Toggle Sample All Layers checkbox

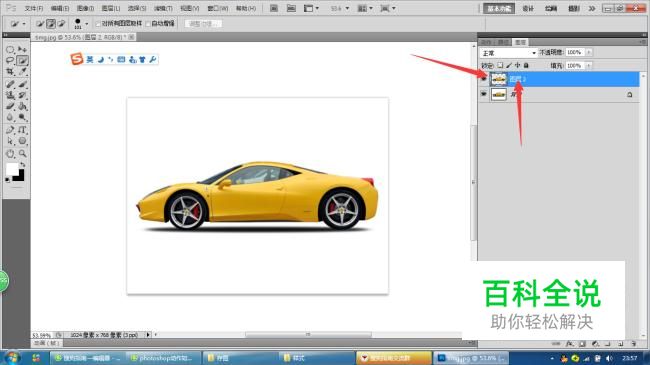(98, 24)
